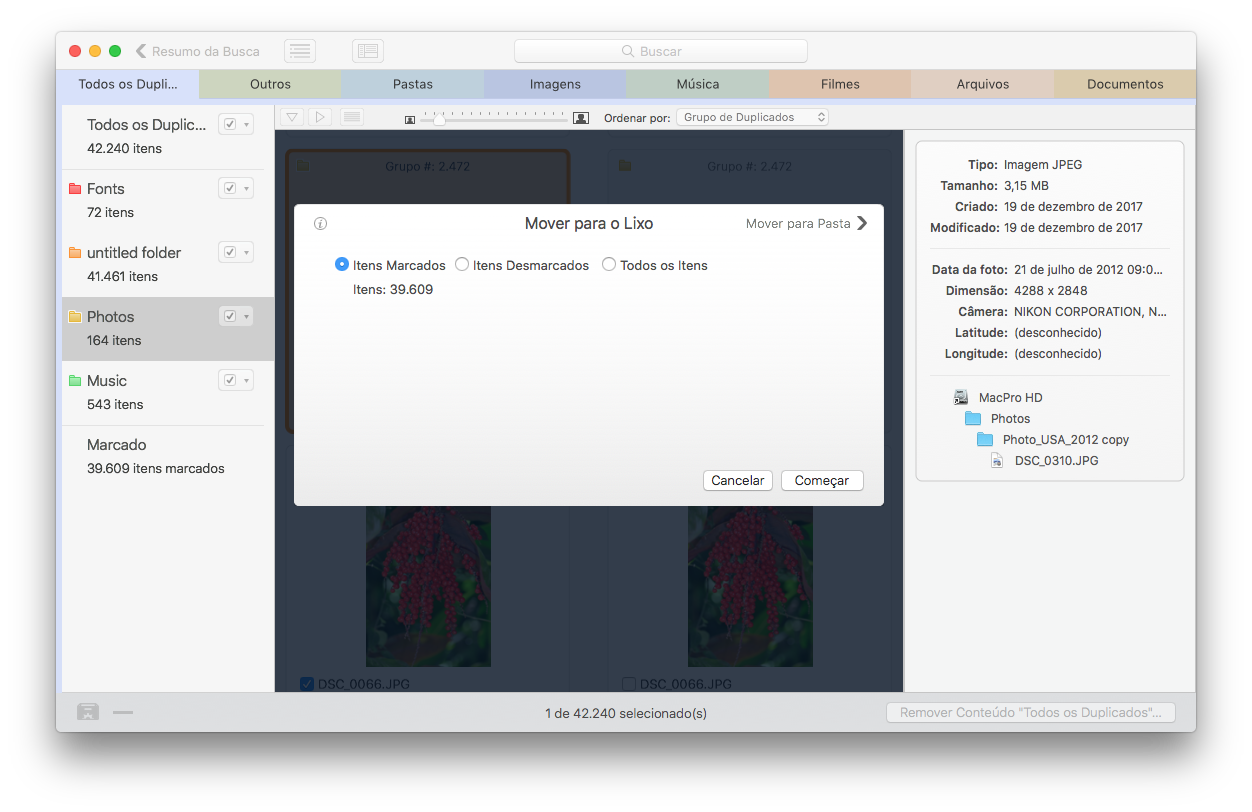Click the Buscar search field

[660, 51]
